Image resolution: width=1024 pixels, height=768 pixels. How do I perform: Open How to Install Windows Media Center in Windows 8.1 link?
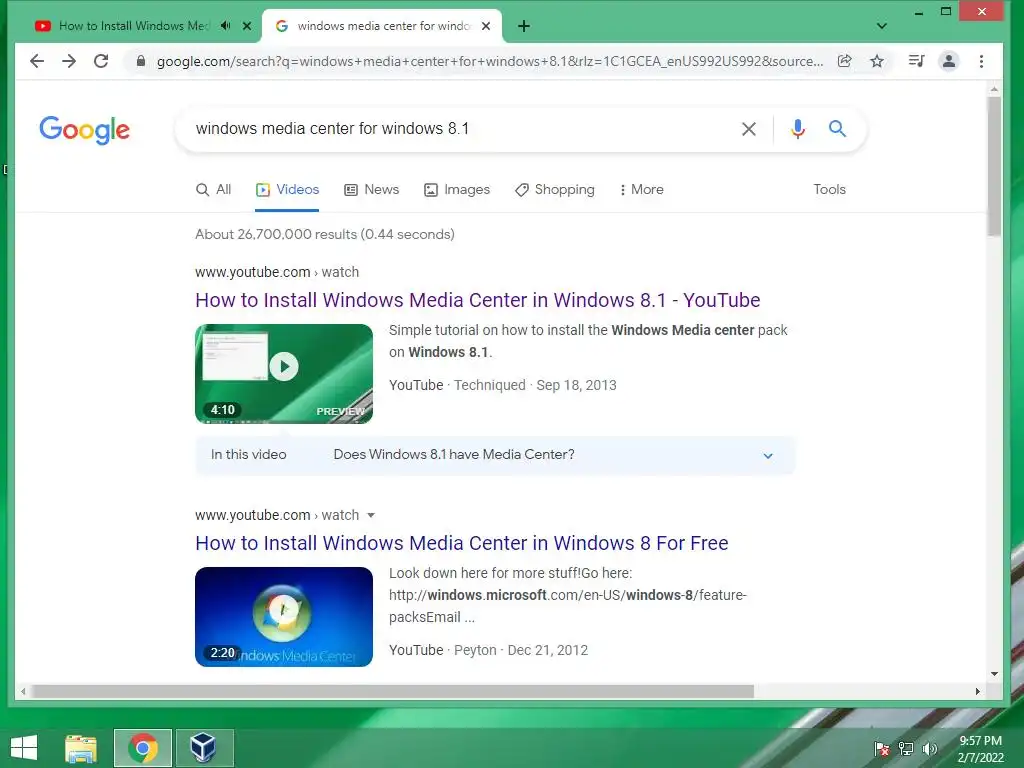point(477,300)
